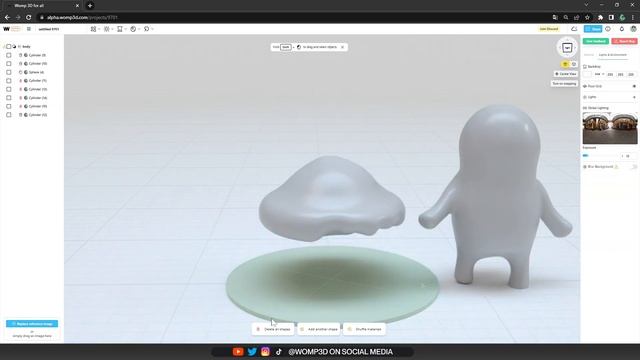Click the Global Lighting HDRI thumbnail
Screen dimensions: 640x360
click(x=610, y=128)
